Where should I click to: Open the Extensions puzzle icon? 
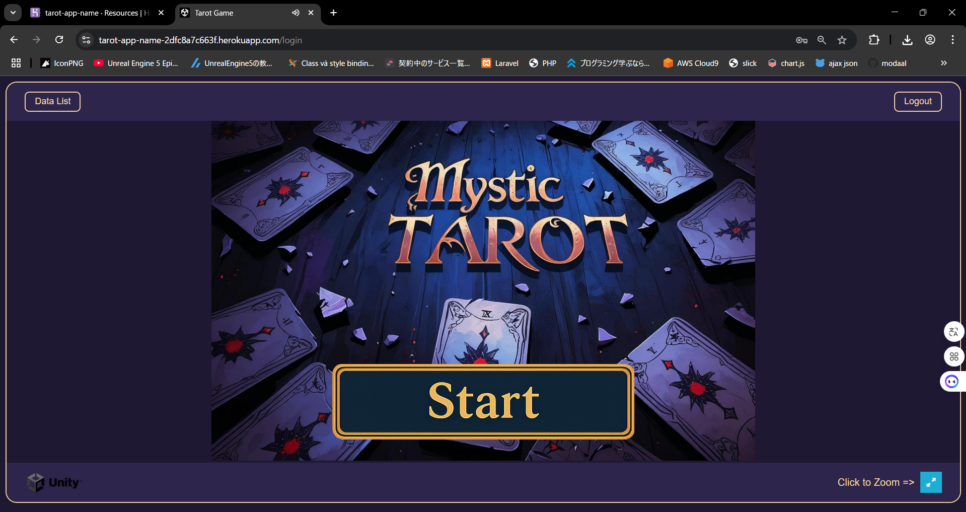tap(874, 40)
